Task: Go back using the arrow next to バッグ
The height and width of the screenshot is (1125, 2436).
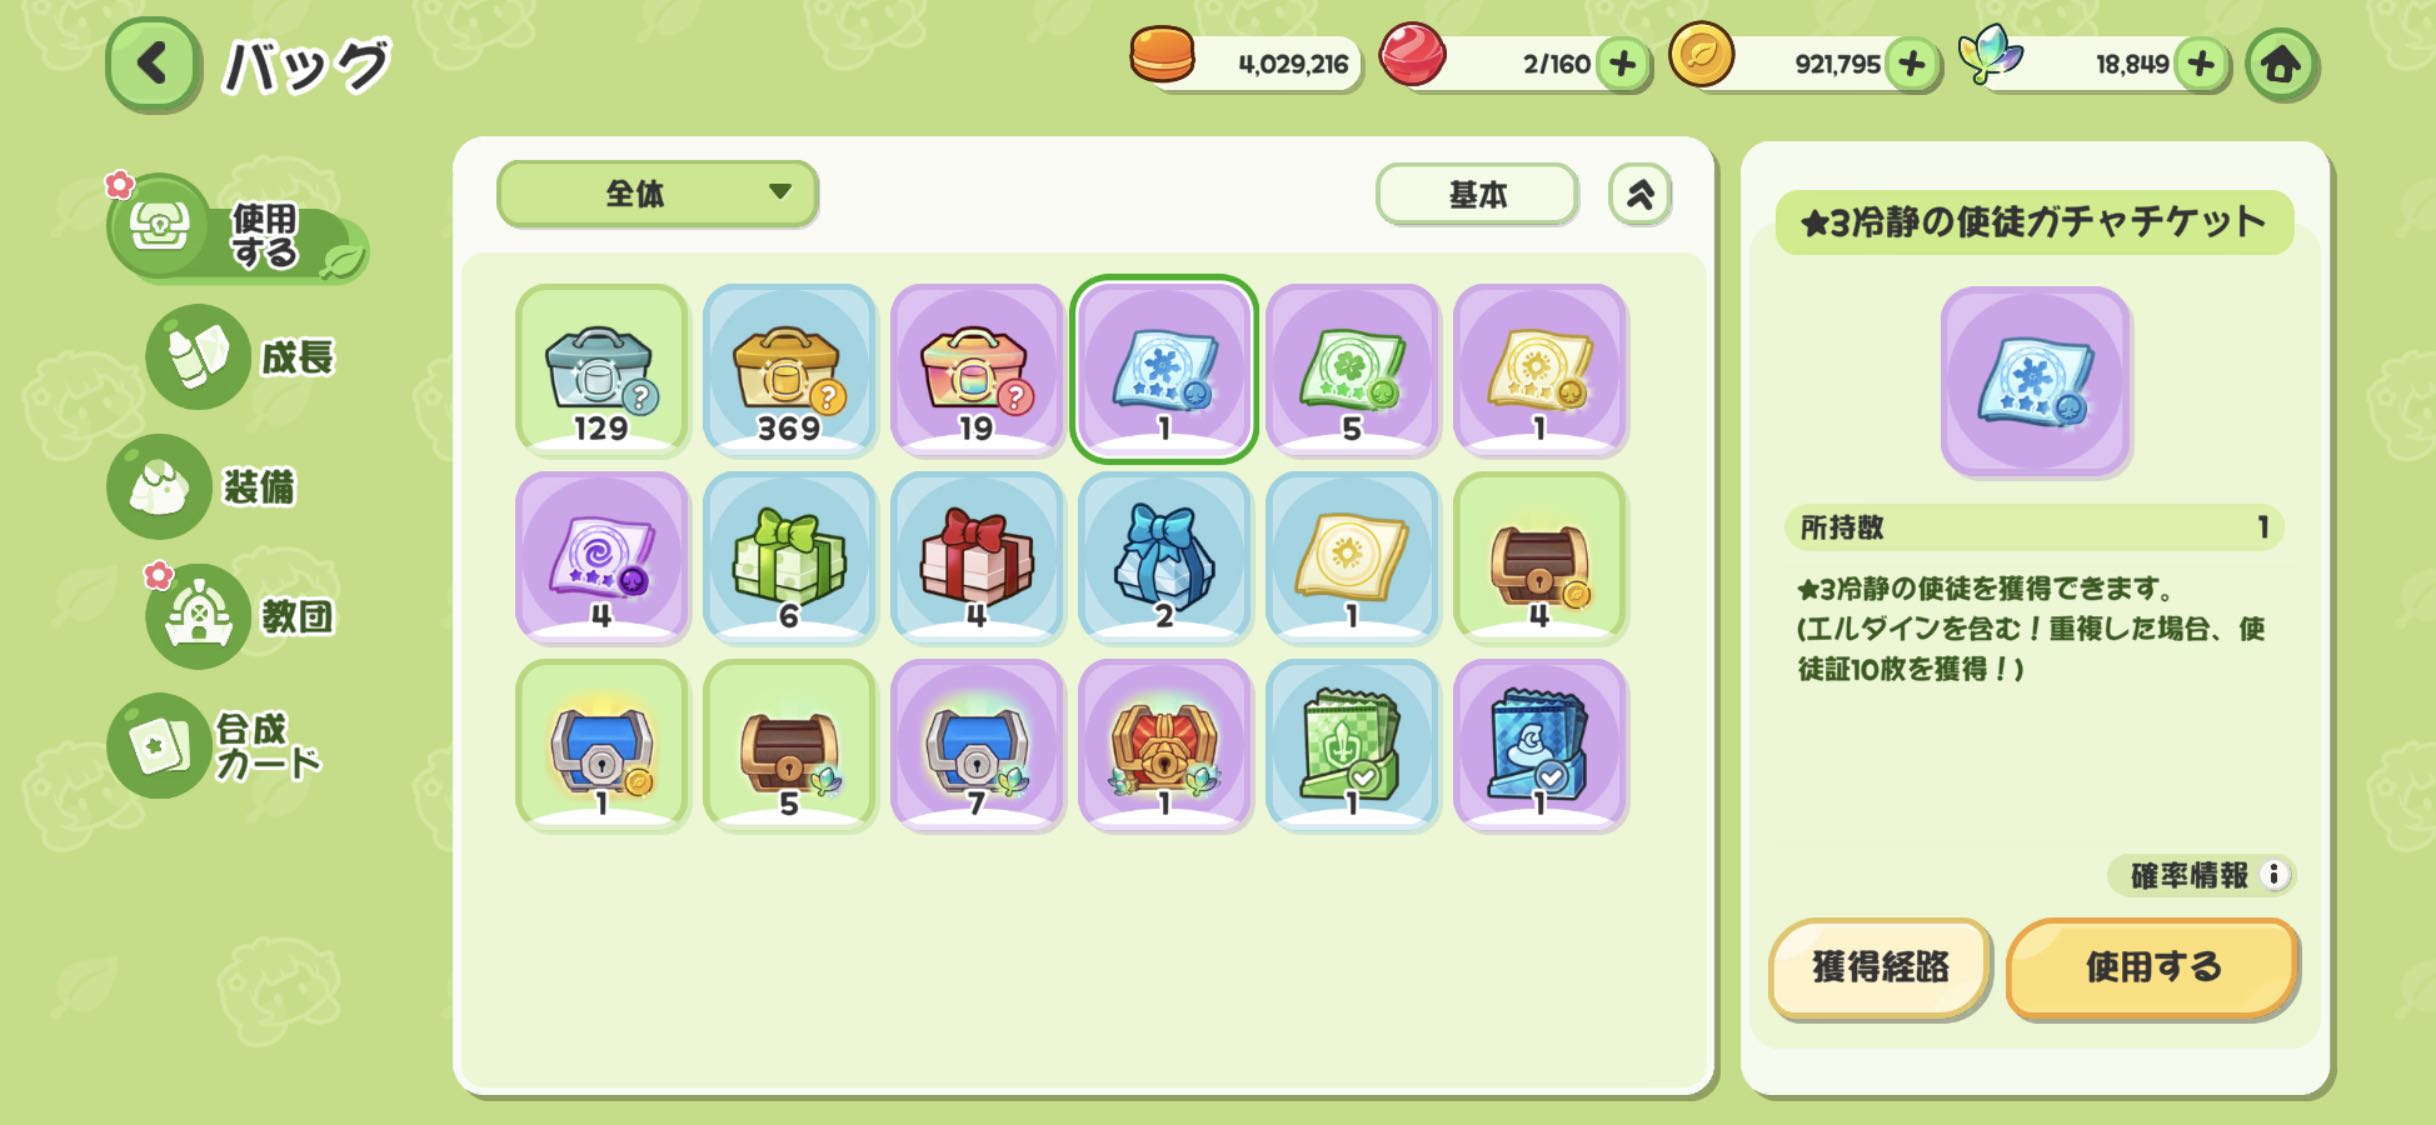Action: click(x=152, y=64)
